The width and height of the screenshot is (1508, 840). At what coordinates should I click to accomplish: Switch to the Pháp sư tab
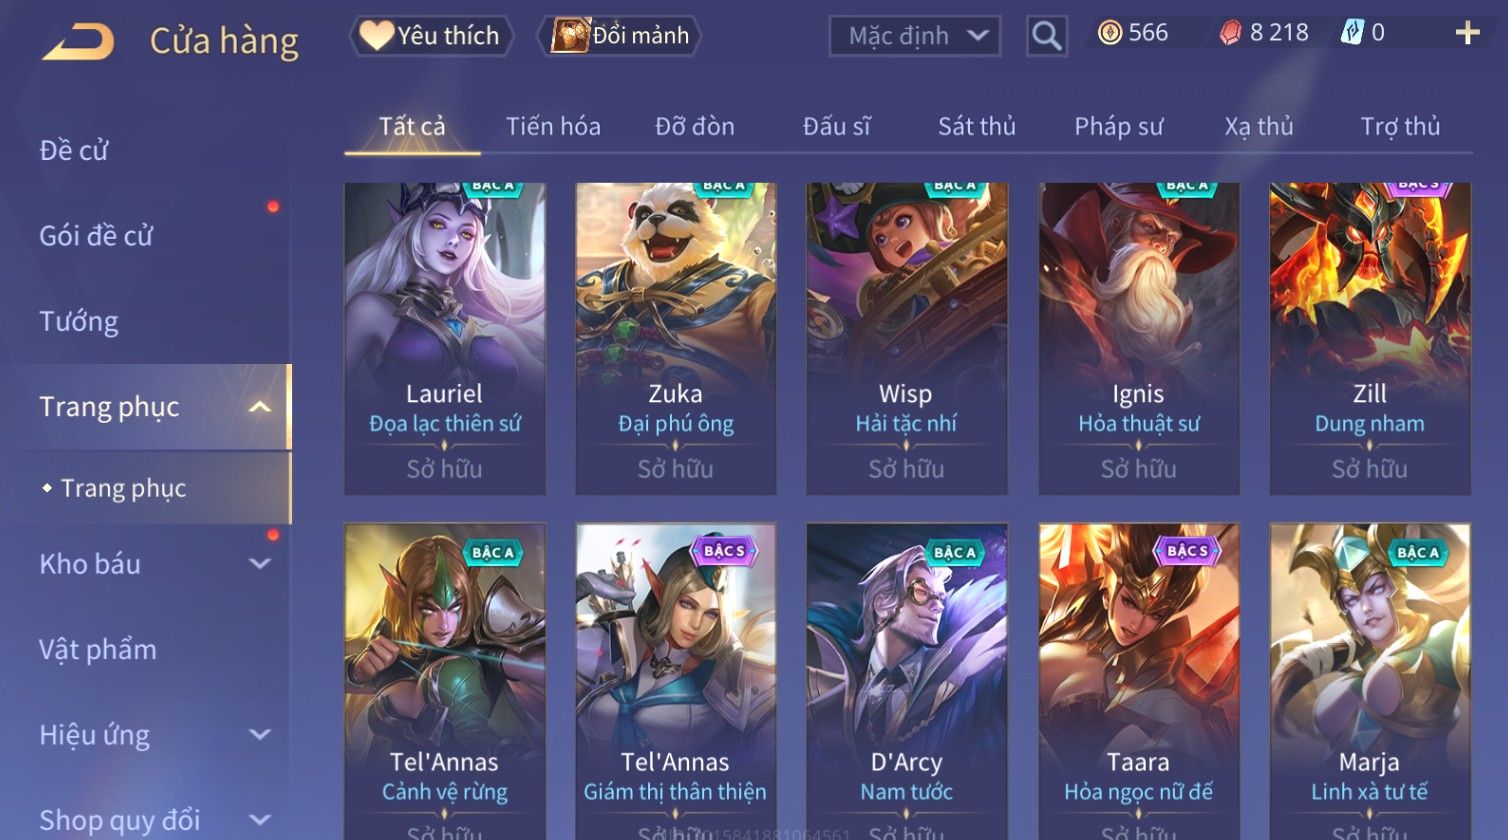(x=1119, y=127)
